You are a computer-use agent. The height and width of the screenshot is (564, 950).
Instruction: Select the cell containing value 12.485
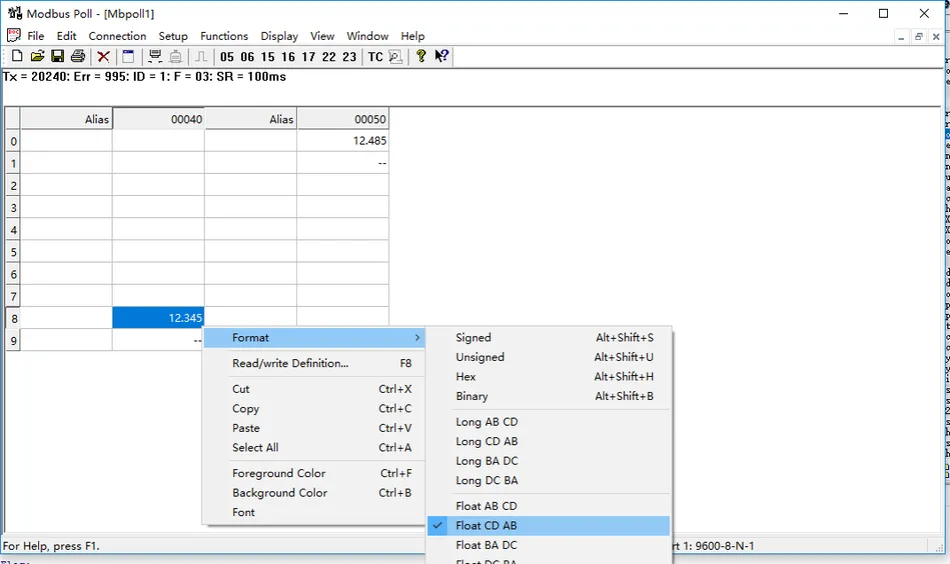(x=343, y=141)
